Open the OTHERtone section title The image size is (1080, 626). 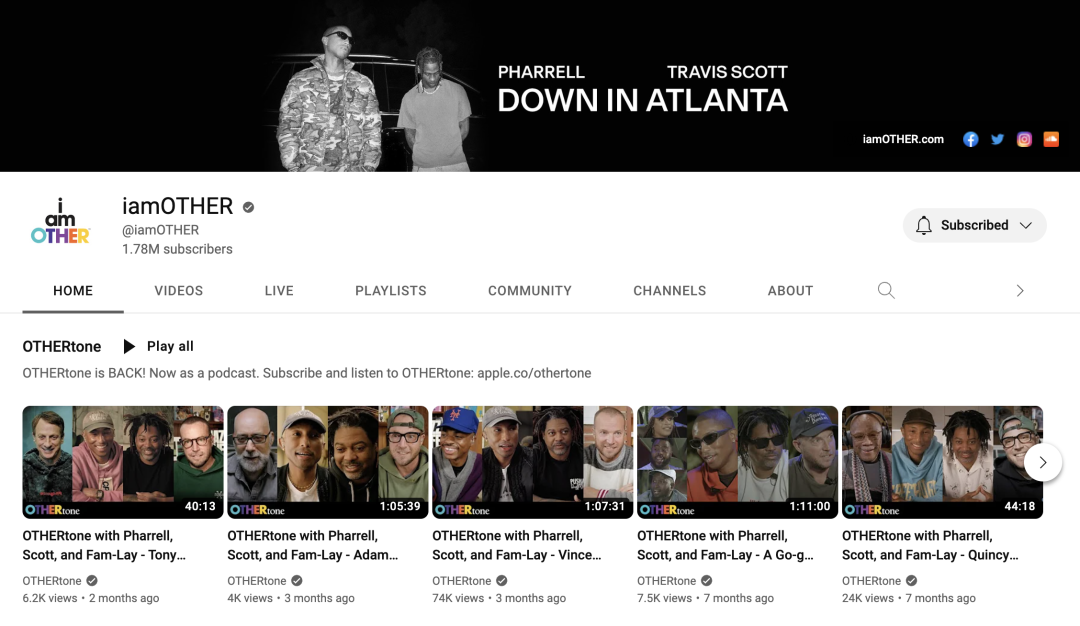[62, 346]
